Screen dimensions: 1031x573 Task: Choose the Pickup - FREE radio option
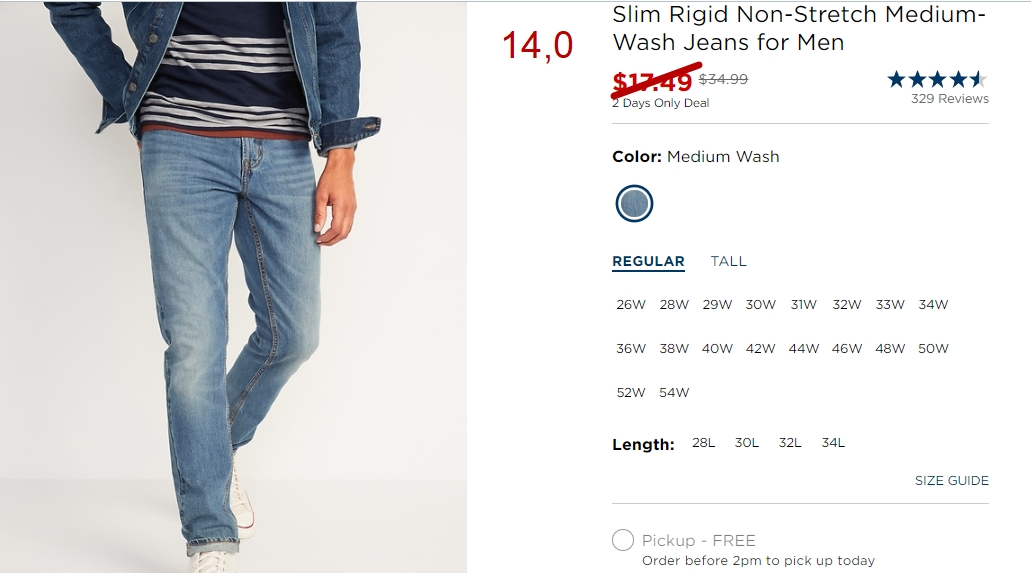click(623, 540)
